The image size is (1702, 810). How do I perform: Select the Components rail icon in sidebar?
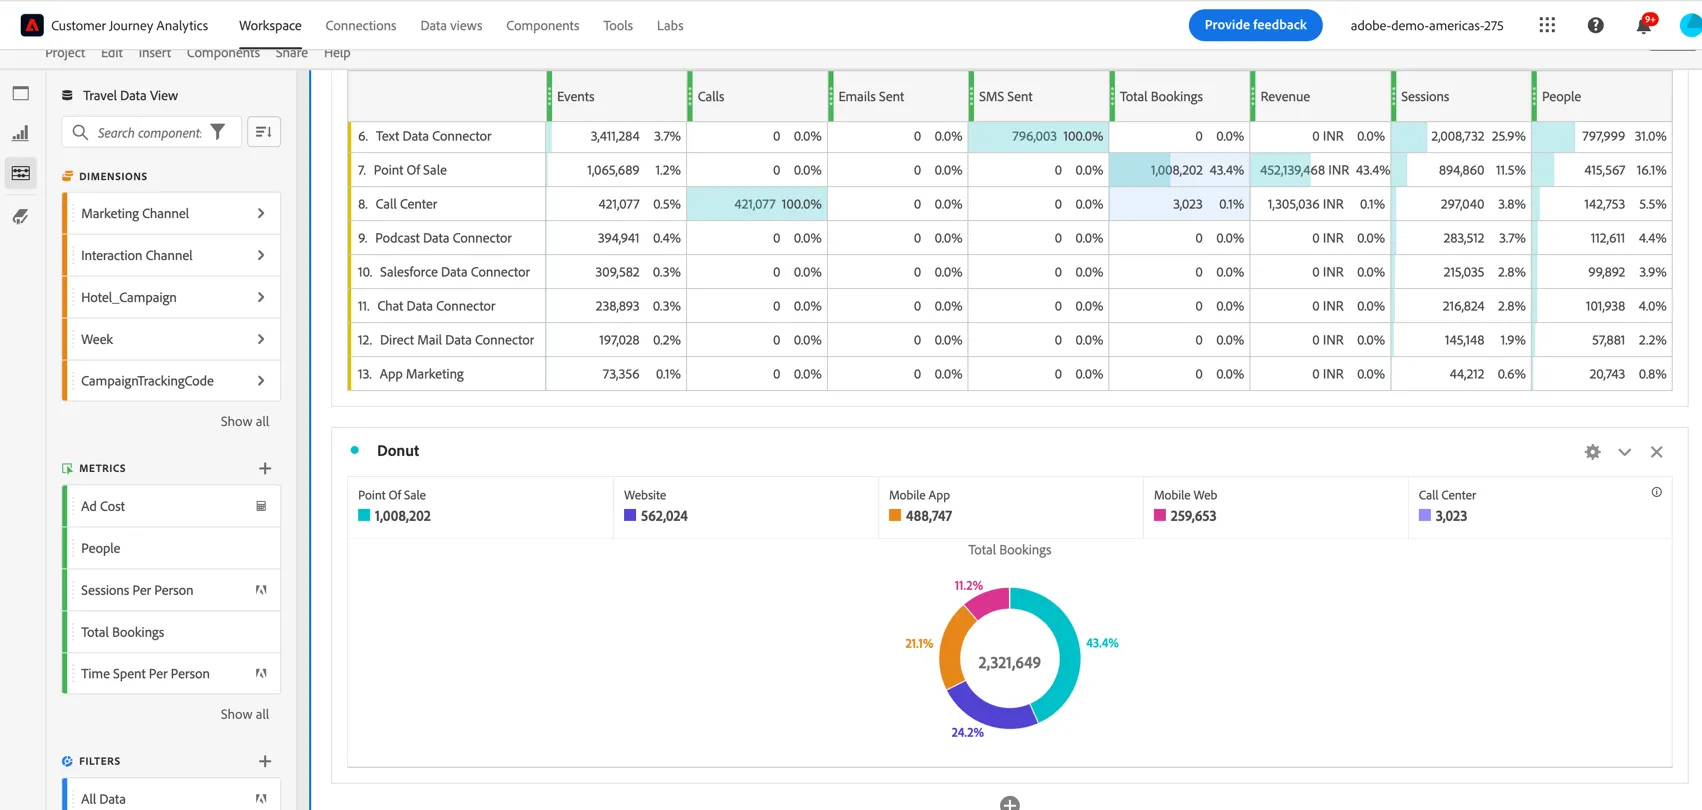21,173
